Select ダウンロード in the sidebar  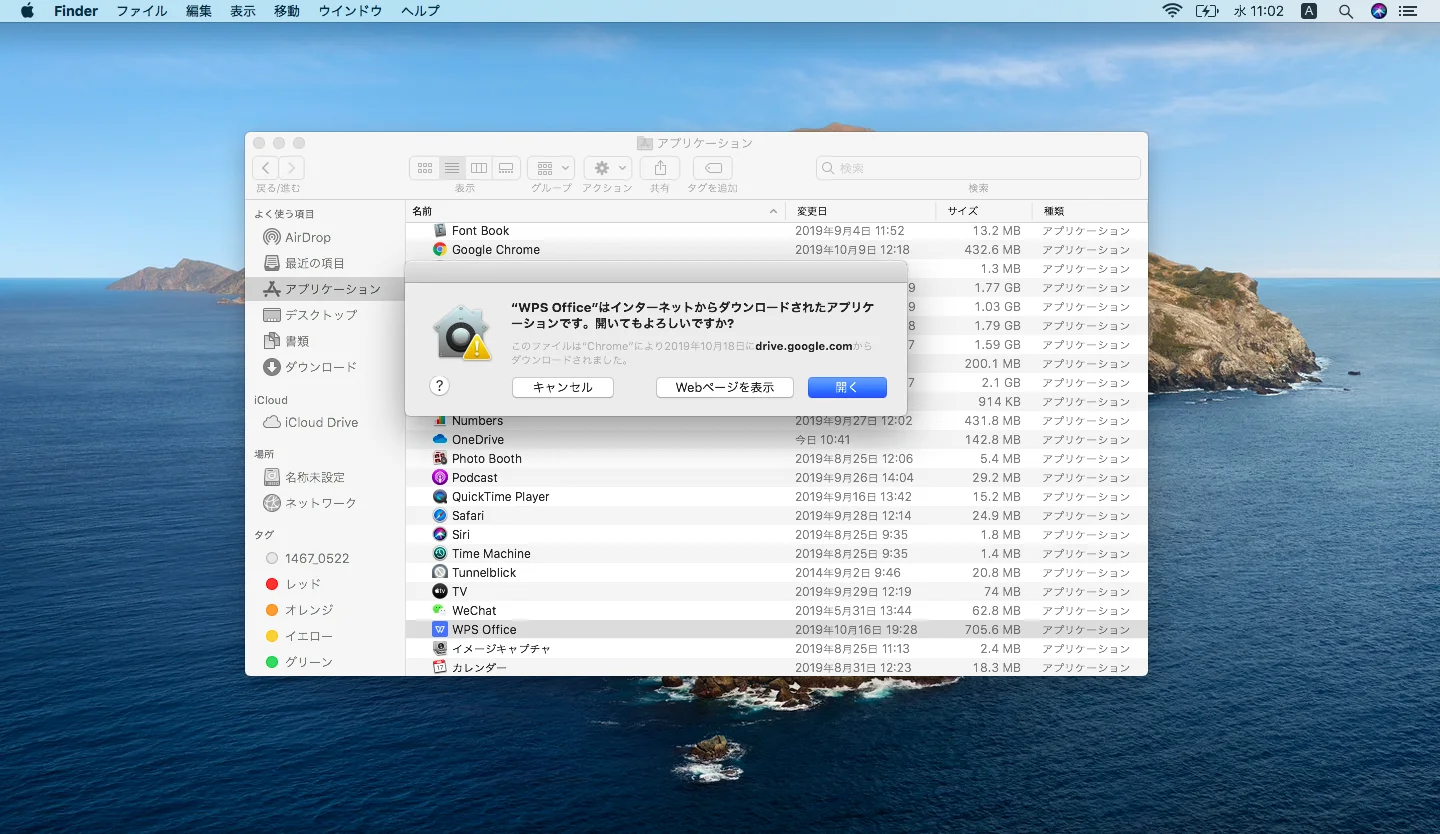pos(325,367)
